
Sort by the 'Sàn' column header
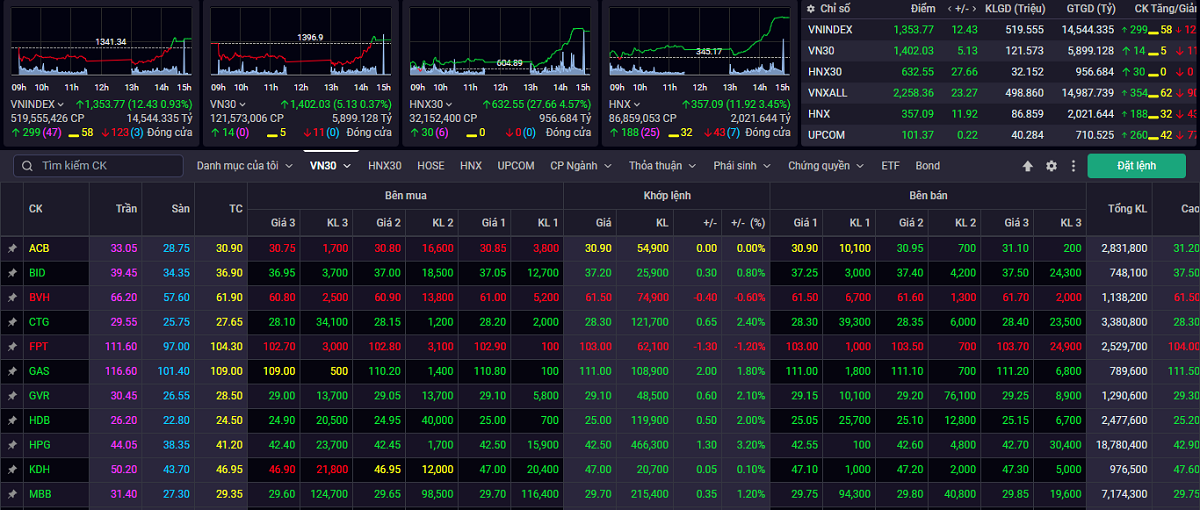[x=179, y=209]
